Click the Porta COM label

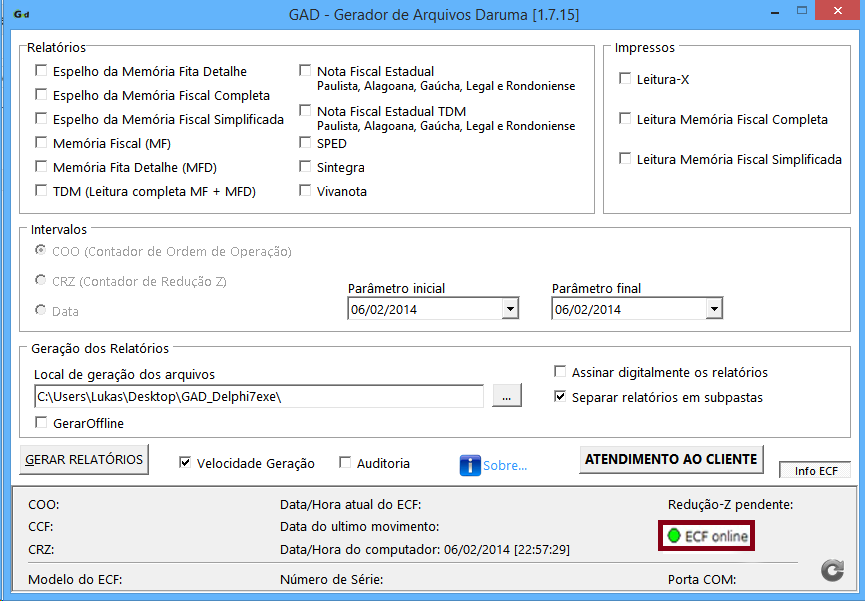702,579
